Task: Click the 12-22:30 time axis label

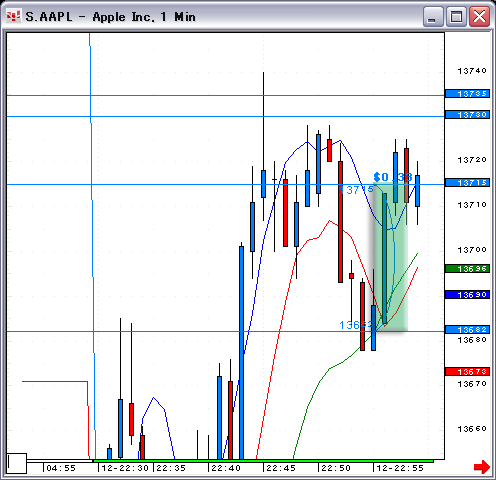Action: 125,468
